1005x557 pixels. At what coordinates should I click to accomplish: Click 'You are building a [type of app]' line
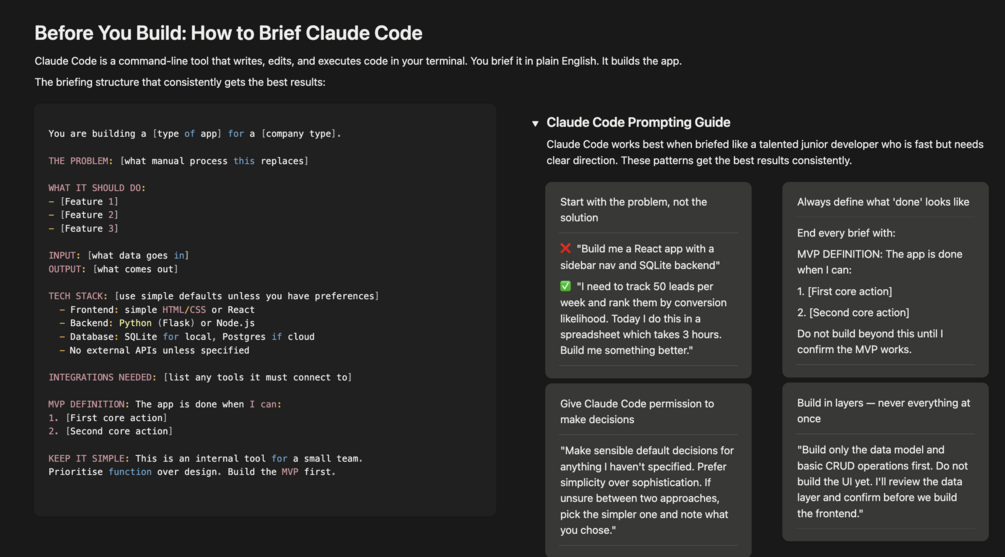pyautogui.click(x=194, y=133)
